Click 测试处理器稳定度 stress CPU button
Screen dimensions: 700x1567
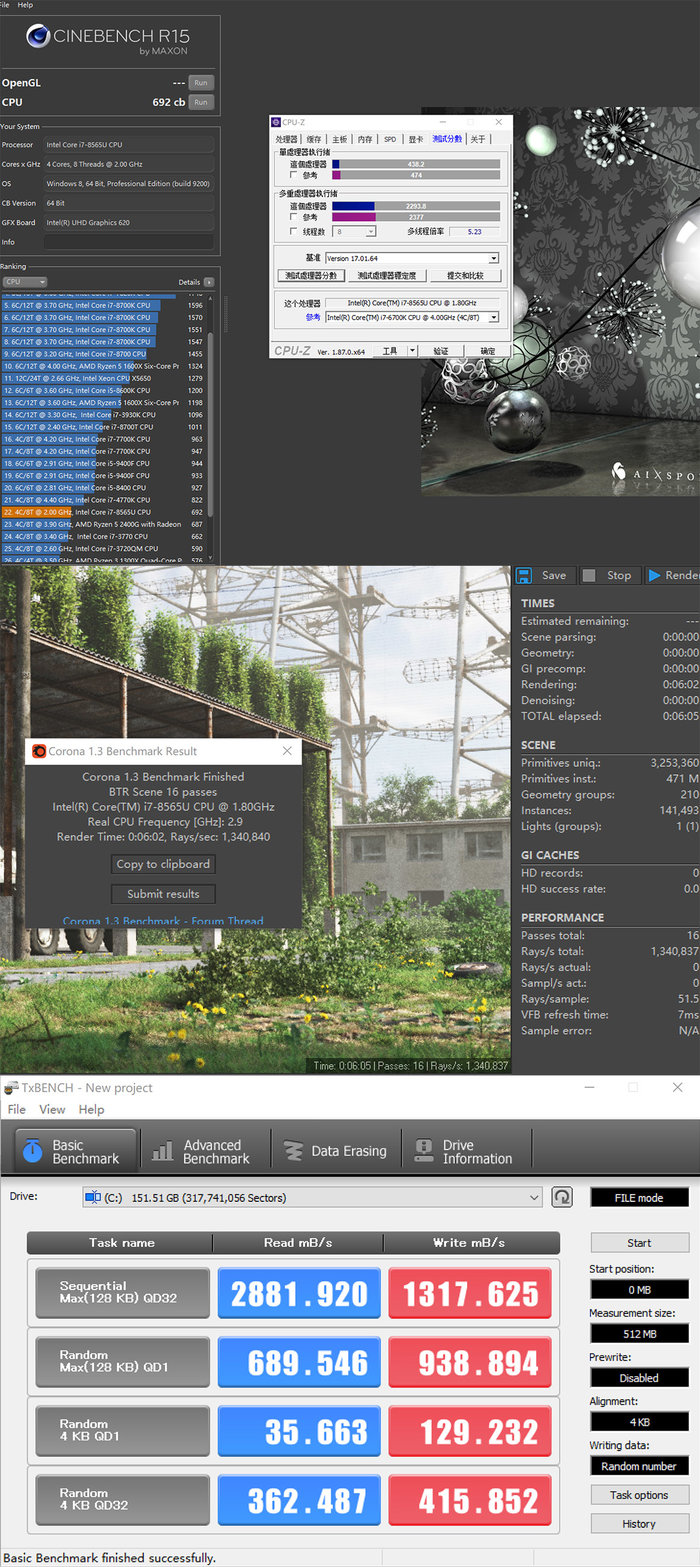(387, 275)
